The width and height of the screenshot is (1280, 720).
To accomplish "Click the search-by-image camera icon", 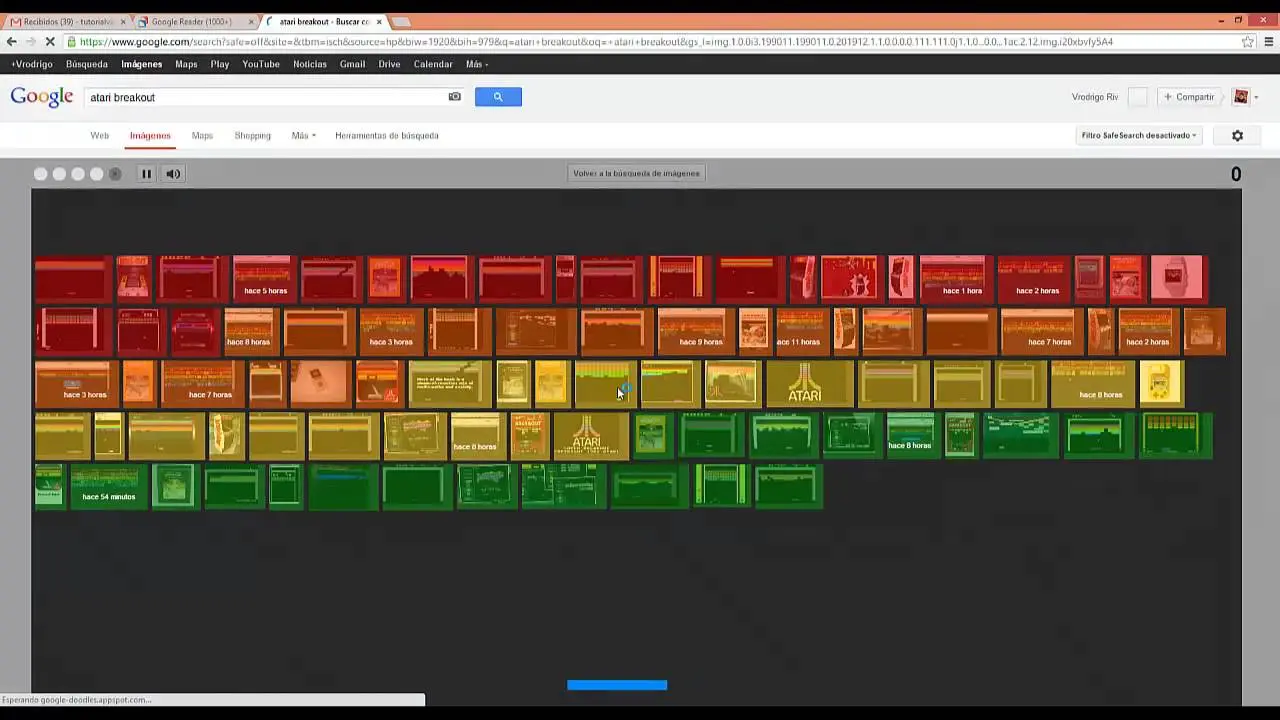I will click(x=455, y=97).
